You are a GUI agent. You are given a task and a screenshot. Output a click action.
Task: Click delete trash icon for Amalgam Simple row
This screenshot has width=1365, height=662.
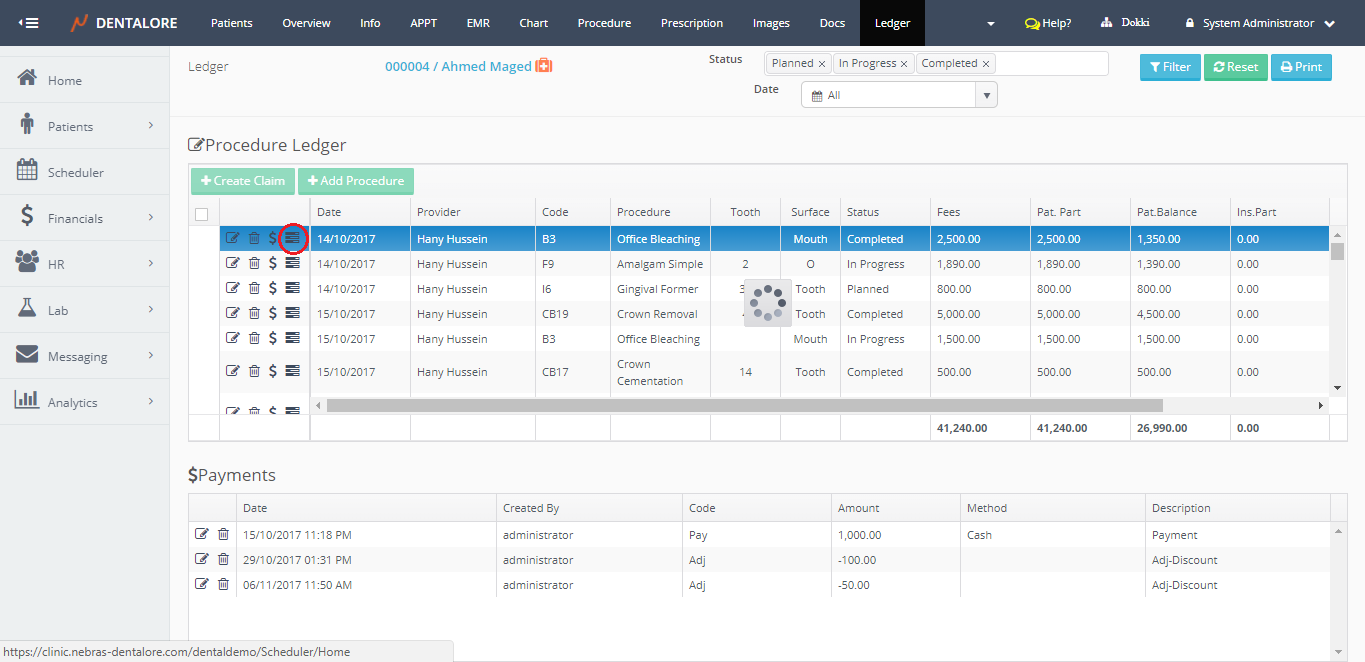(254, 264)
